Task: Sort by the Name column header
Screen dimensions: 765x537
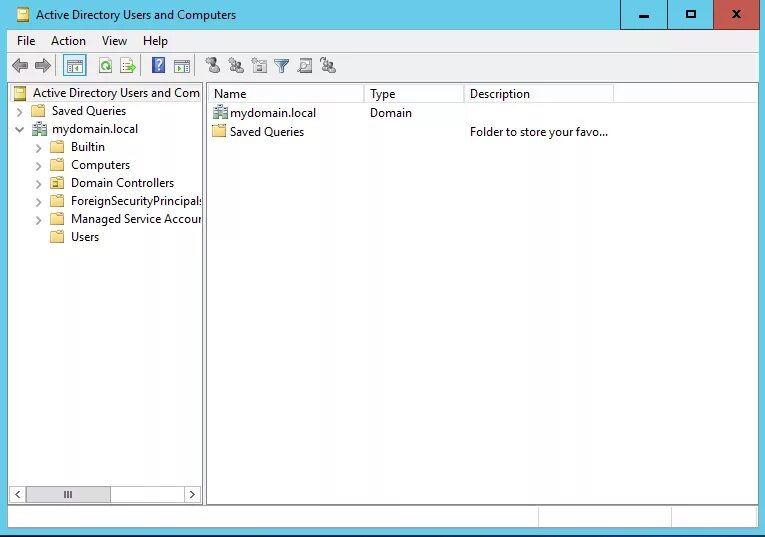Action: tap(286, 94)
